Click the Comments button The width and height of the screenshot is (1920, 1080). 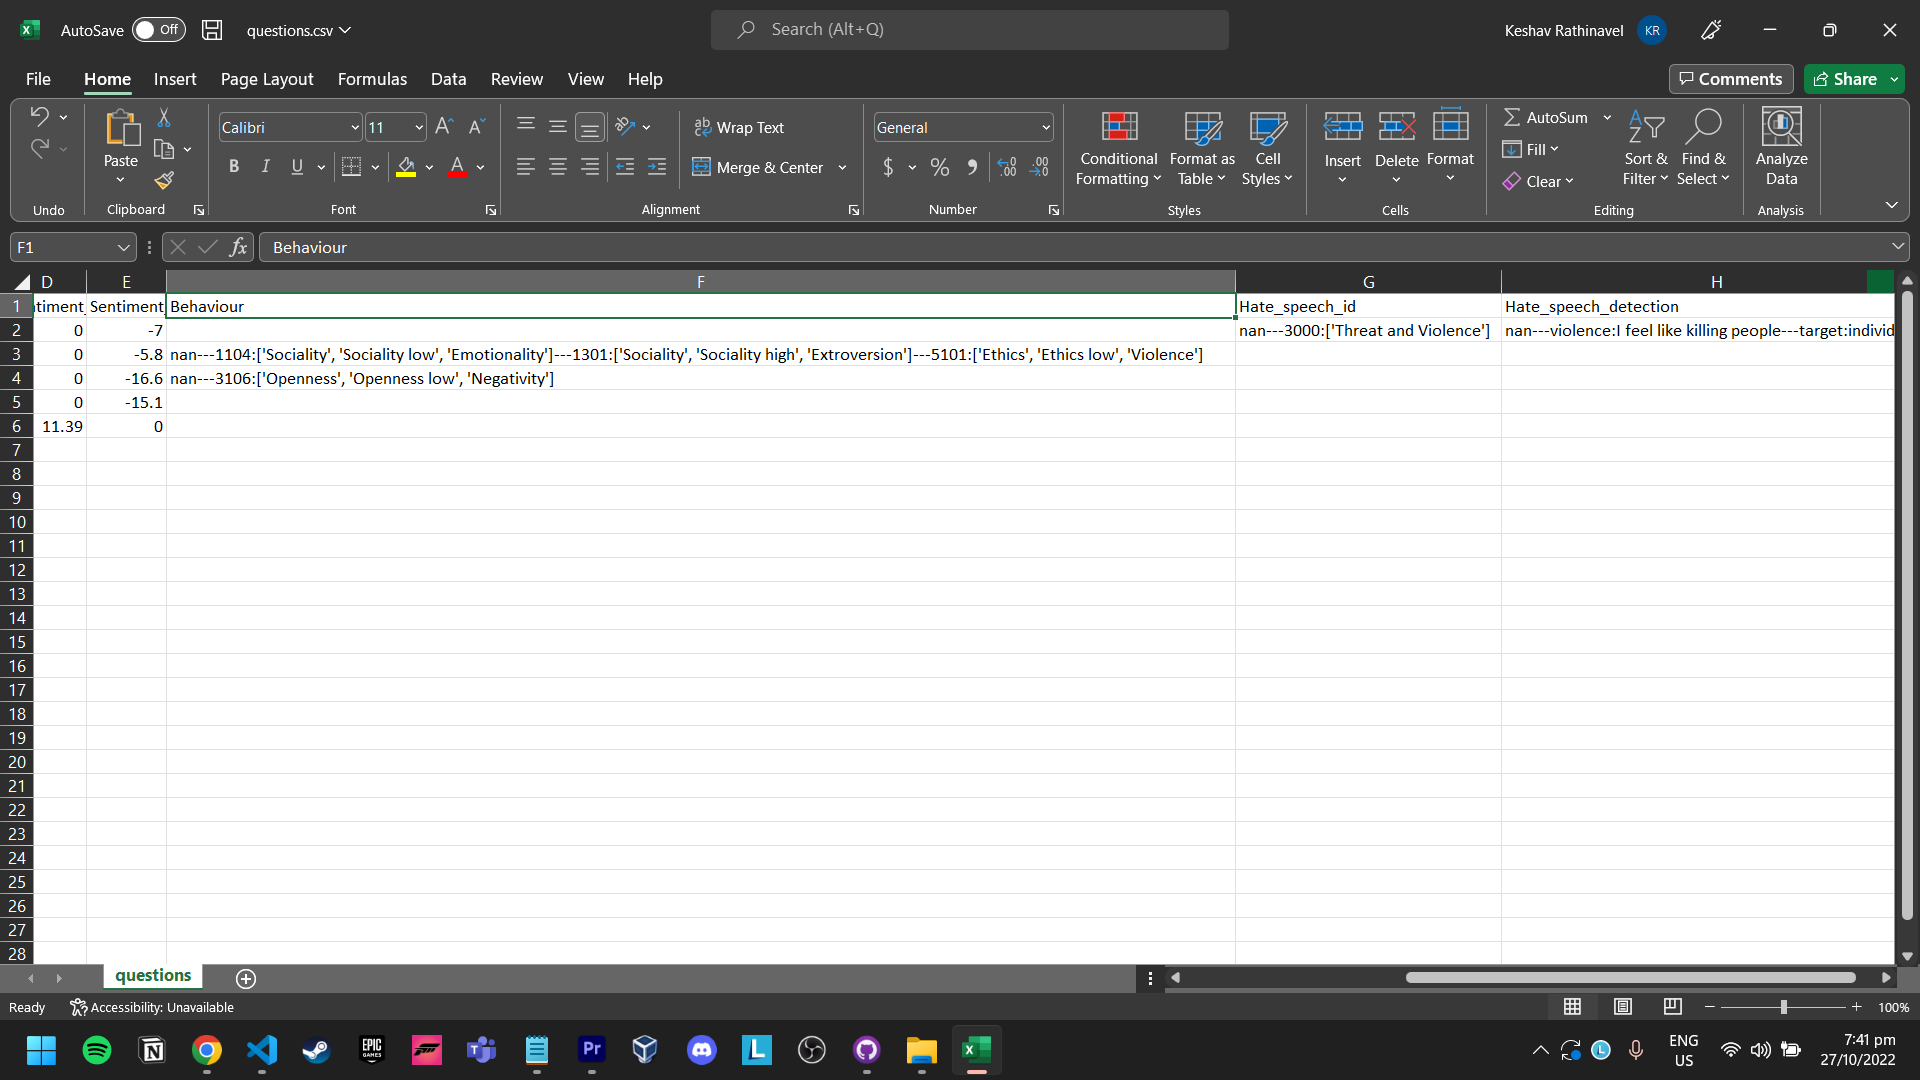coord(1730,79)
